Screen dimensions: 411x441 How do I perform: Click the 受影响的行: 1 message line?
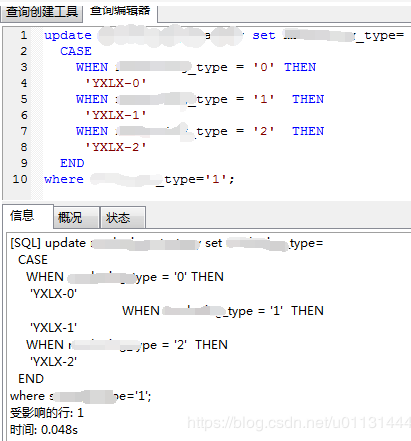tap(47, 413)
